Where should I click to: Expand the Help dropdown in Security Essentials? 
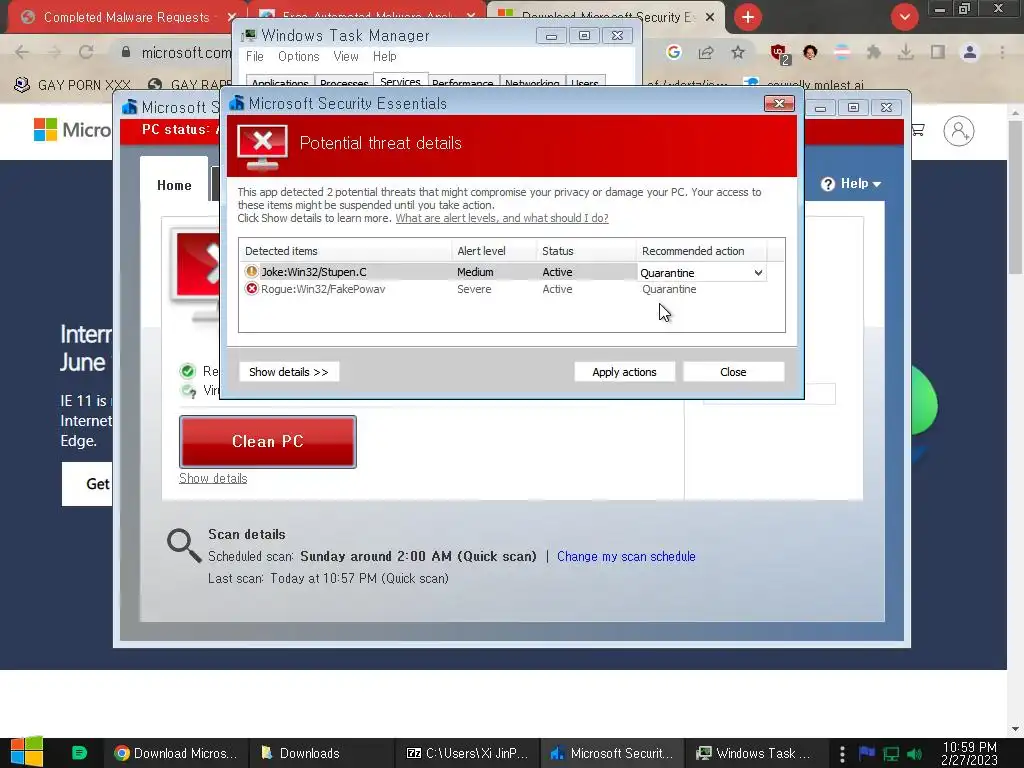click(x=851, y=184)
